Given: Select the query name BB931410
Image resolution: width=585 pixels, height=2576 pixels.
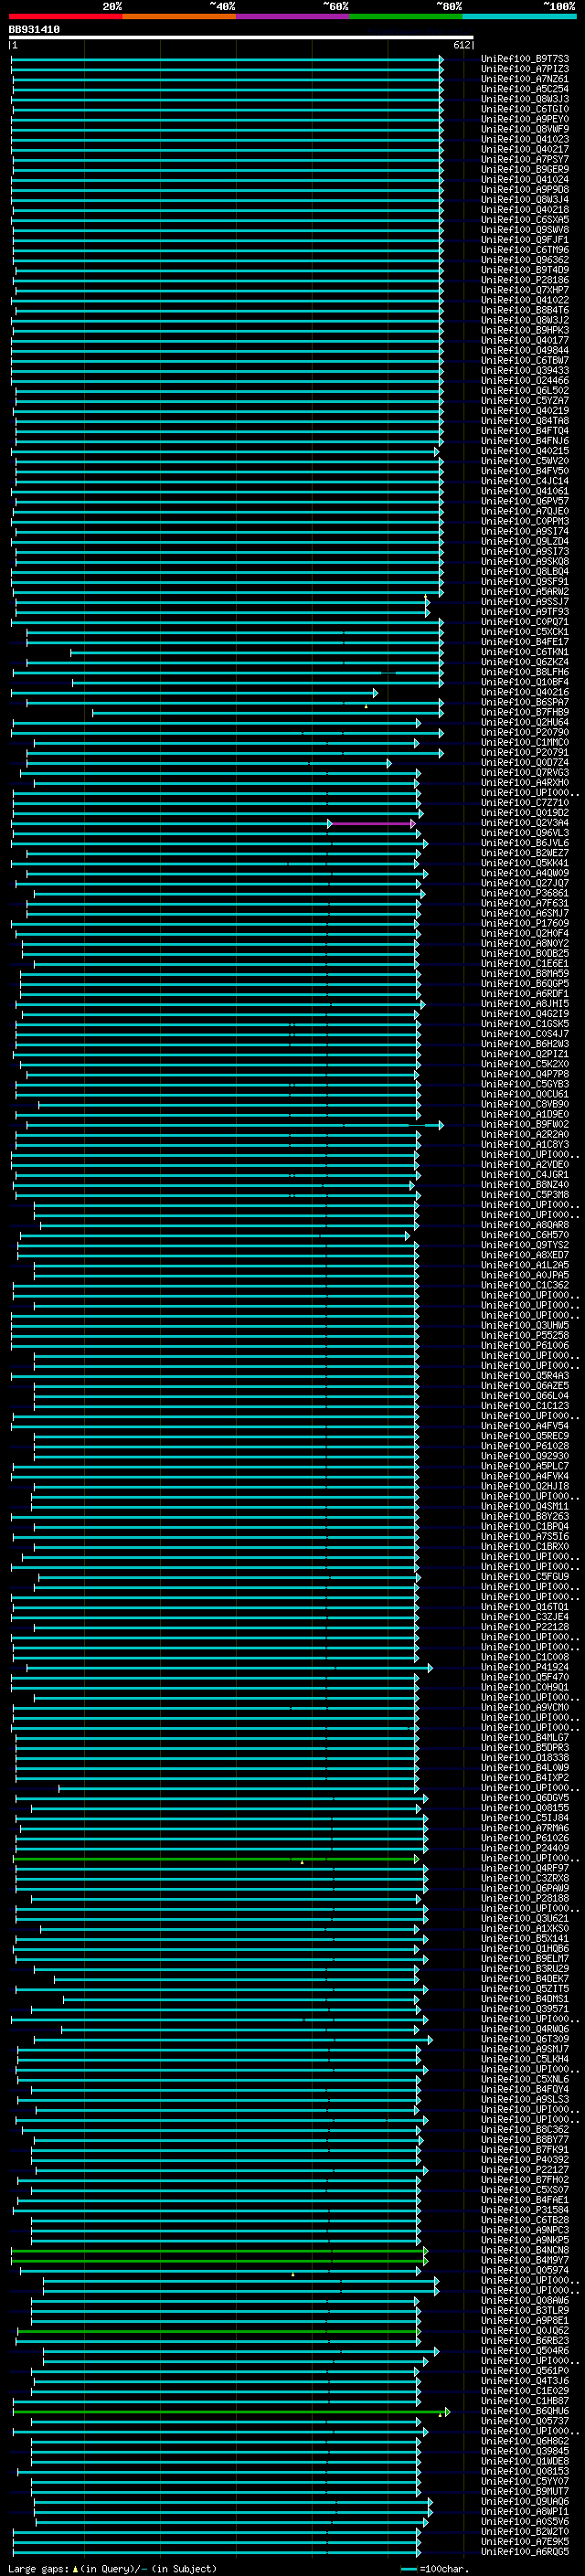Looking at the screenshot, I should [34, 29].
